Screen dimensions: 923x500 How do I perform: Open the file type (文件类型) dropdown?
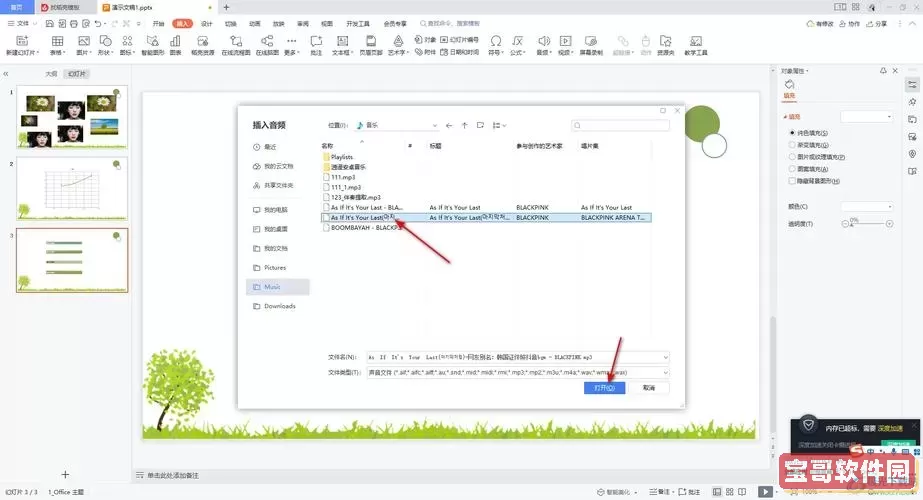pos(666,372)
